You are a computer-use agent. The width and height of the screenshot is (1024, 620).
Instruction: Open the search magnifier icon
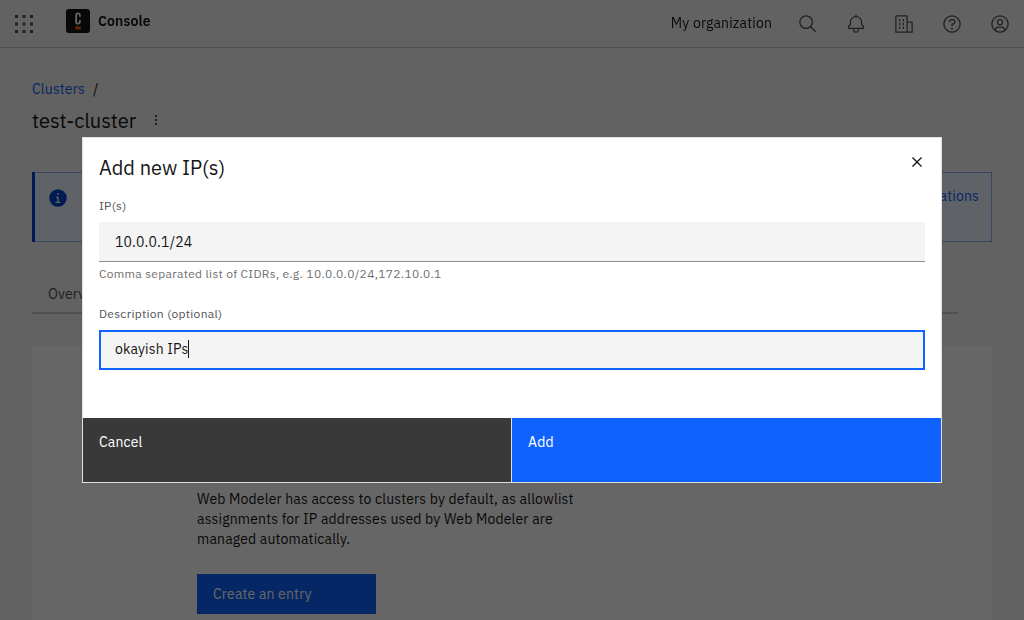(807, 23)
